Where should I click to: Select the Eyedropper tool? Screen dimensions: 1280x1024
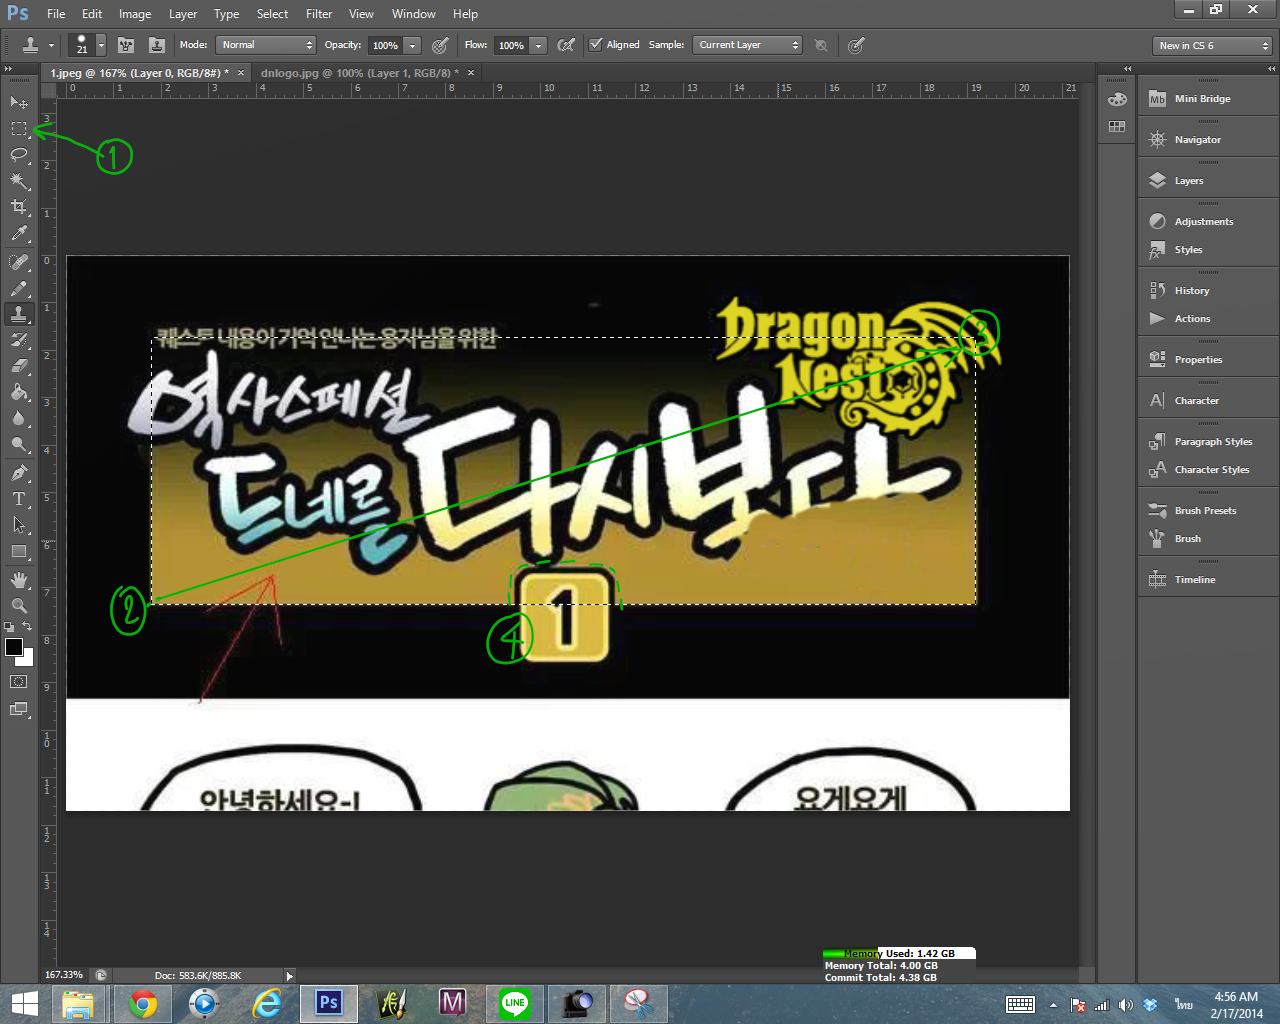[19, 233]
